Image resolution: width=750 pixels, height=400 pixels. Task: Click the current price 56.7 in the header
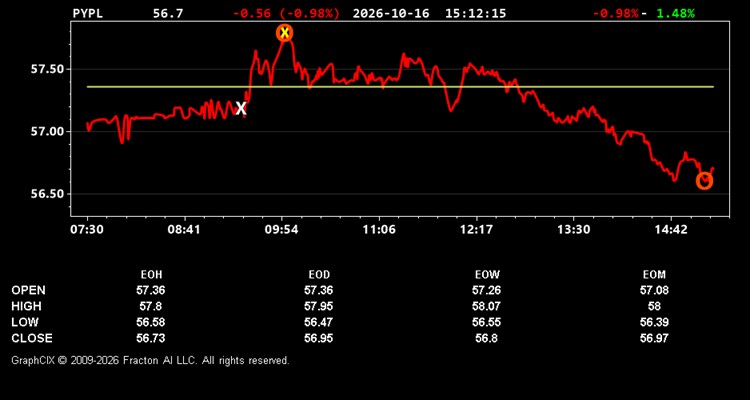click(168, 13)
